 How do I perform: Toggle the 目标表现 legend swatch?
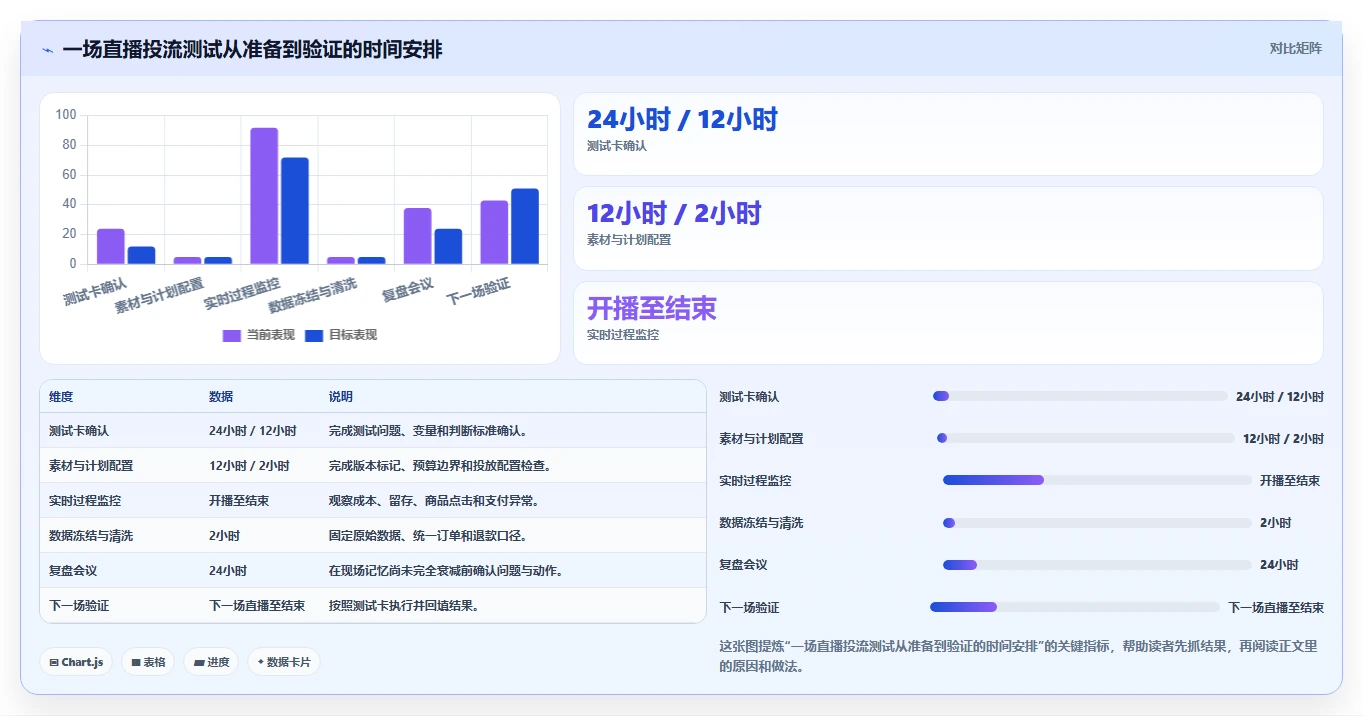[314, 336]
